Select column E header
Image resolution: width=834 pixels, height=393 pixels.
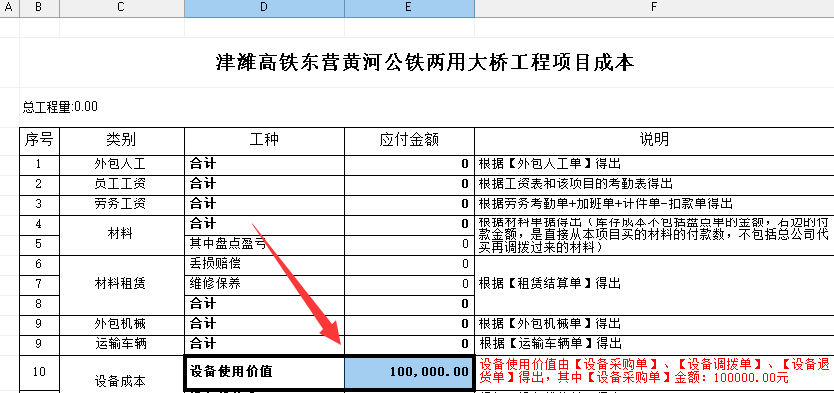[x=409, y=8]
